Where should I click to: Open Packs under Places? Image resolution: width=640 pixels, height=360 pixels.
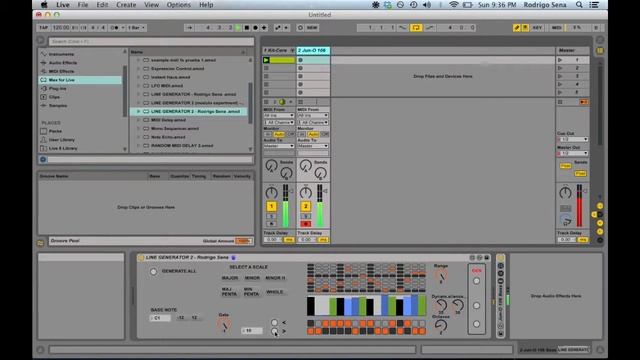pyautogui.click(x=55, y=131)
